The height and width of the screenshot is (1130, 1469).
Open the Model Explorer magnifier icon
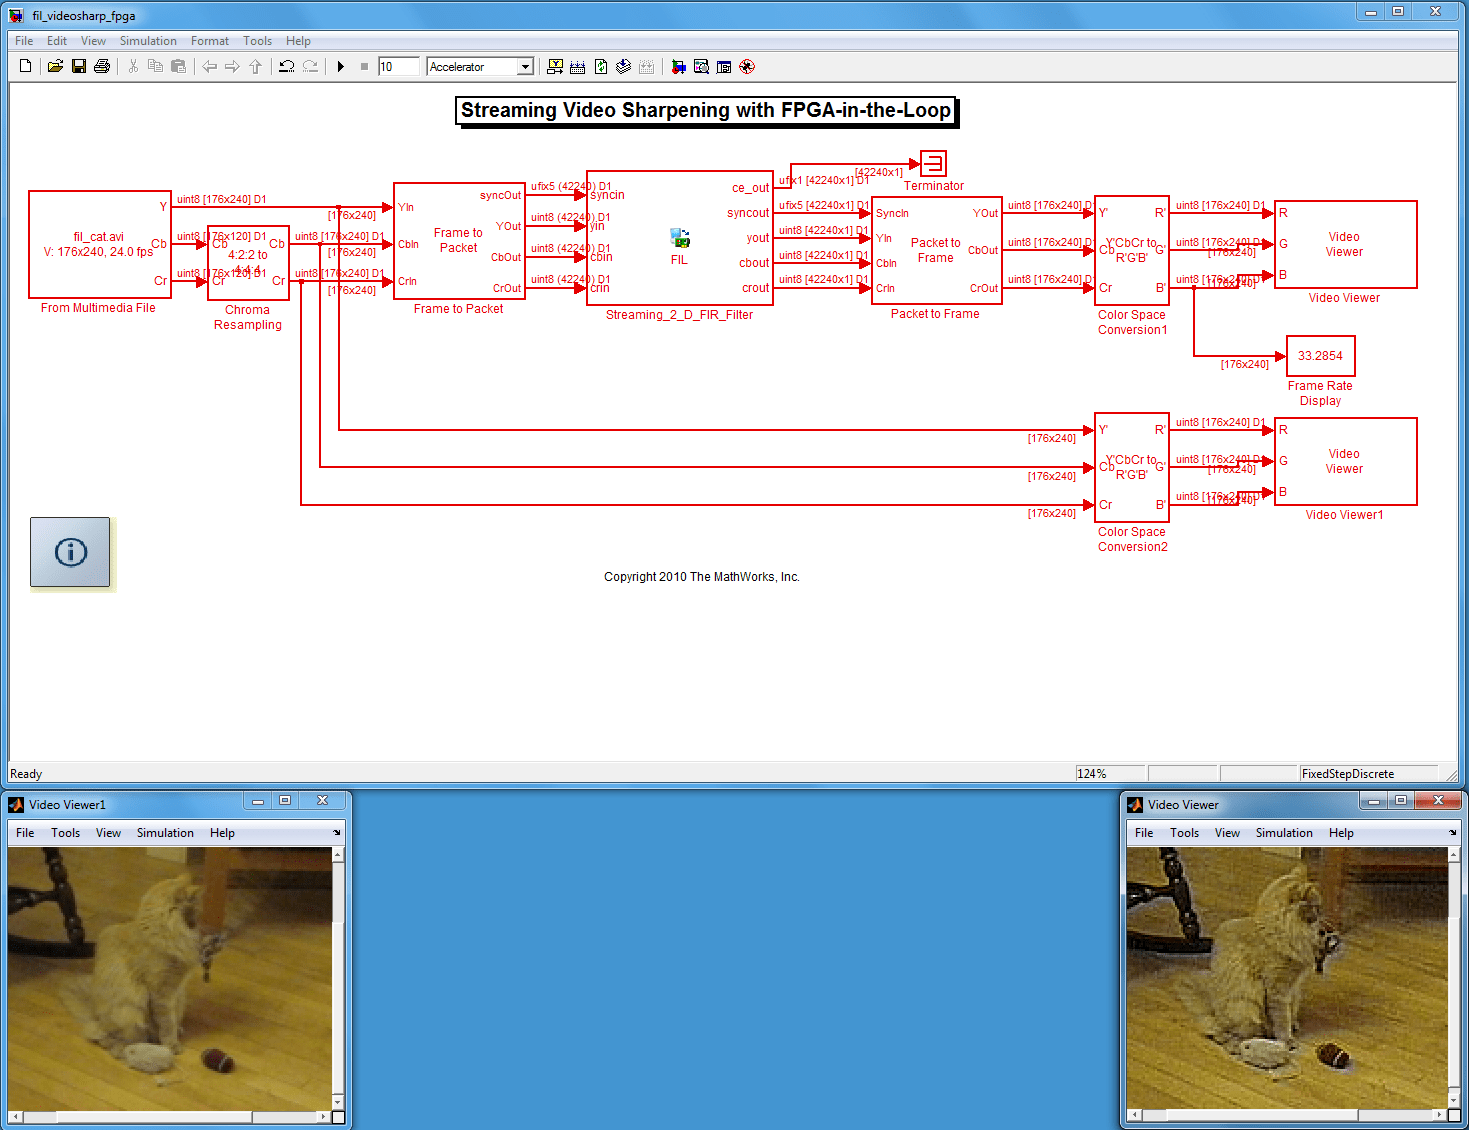pyautogui.click(x=701, y=67)
